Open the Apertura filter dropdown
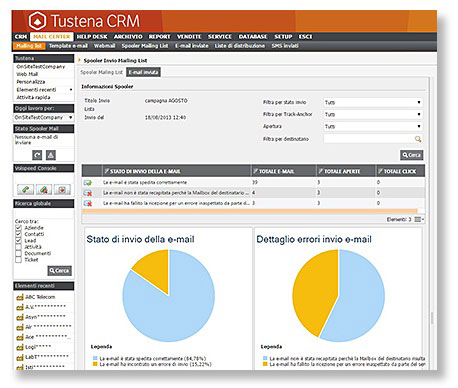Viewport: 458px width, 388px height. 373,126
